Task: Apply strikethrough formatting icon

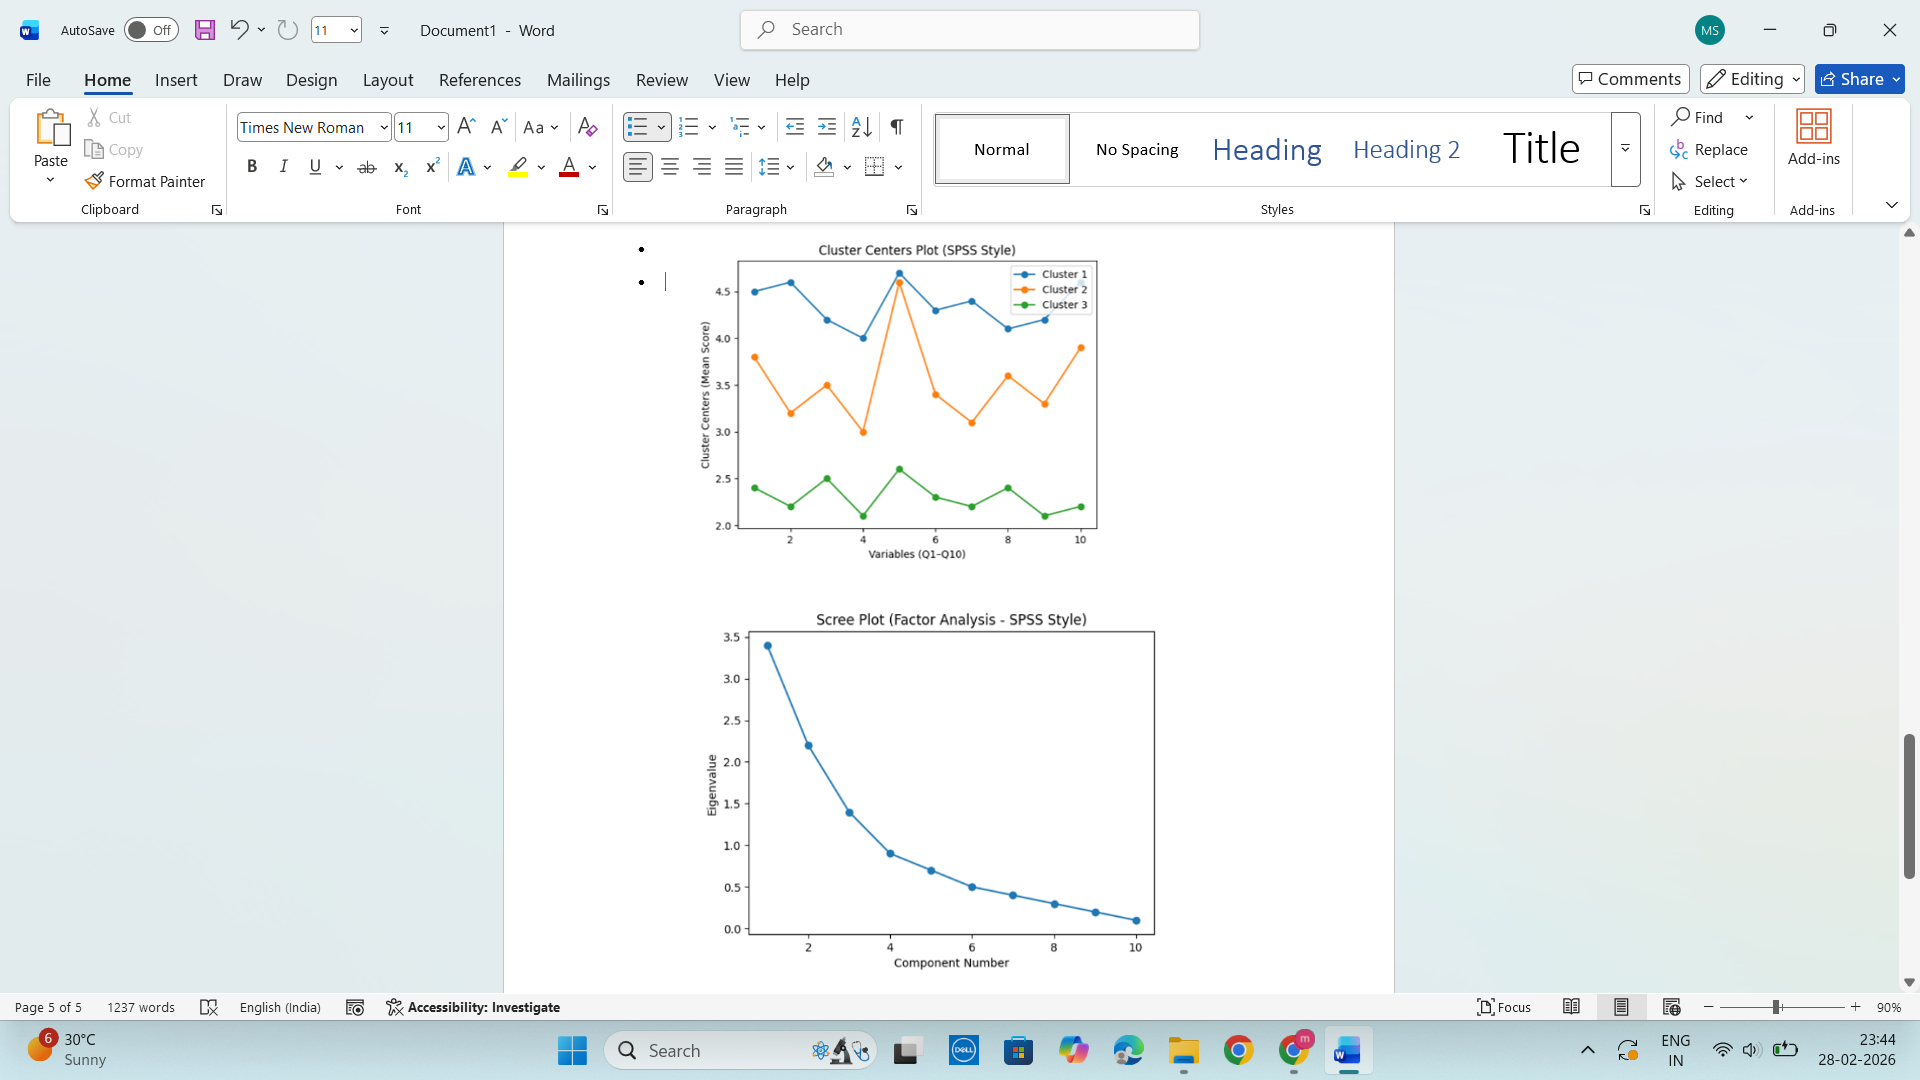Action: pyautogui.click(x=367, y=167)
